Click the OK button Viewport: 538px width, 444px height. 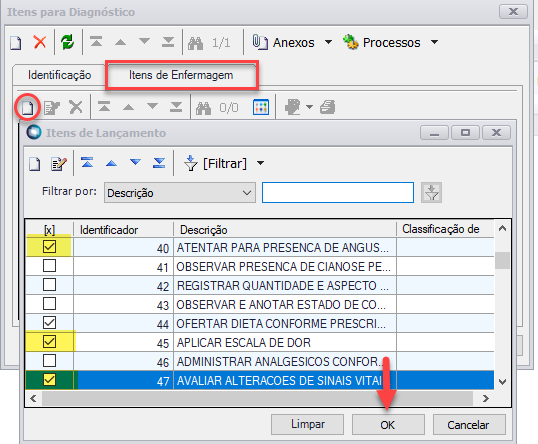pos(388,425)
